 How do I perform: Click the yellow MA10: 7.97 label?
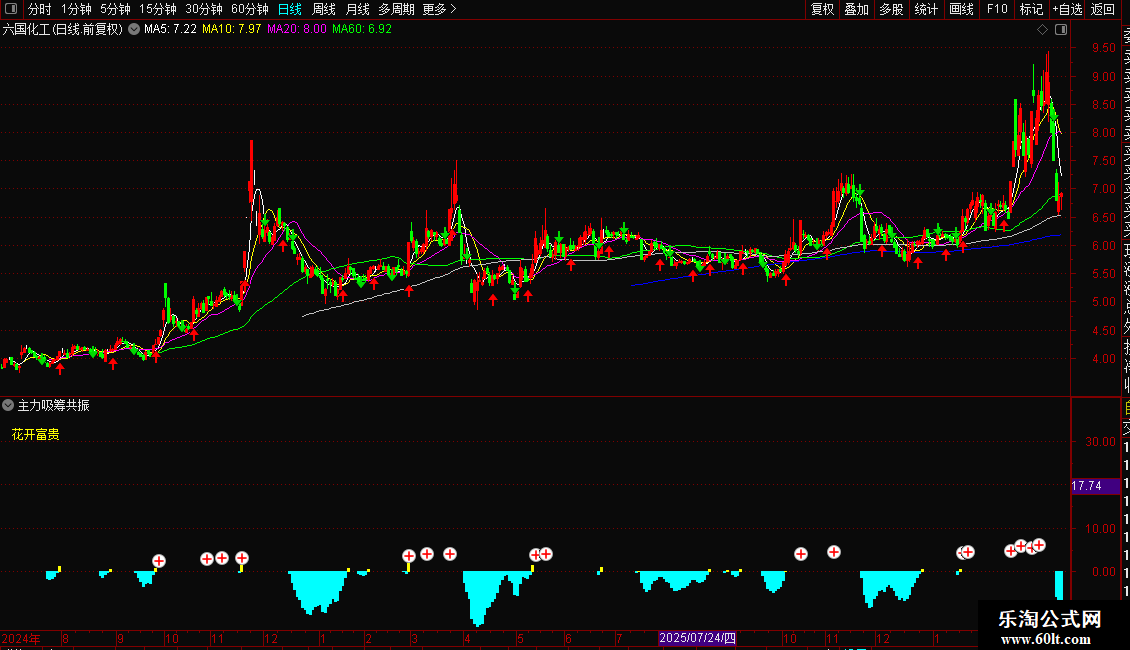[231, 29]
